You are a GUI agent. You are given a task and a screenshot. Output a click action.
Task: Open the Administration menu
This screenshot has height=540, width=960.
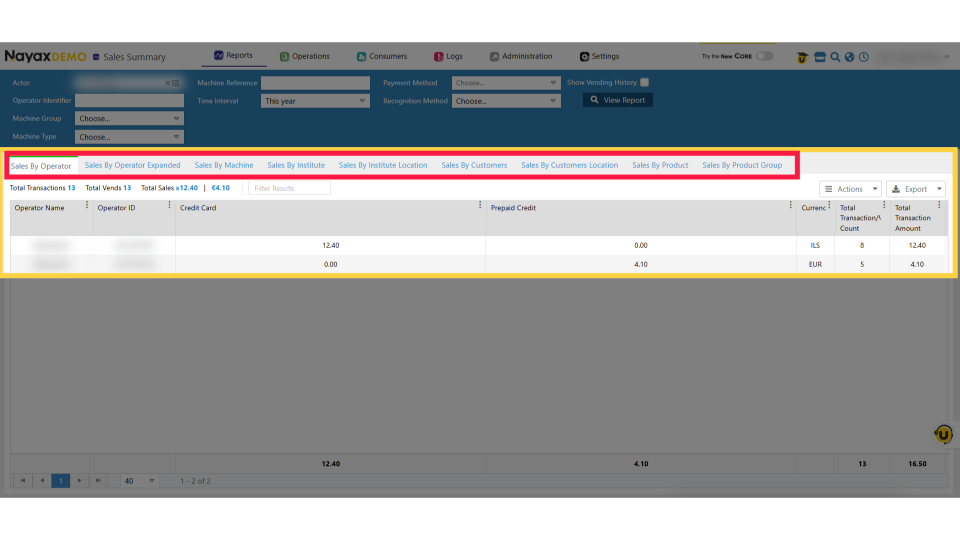(521, 56)
